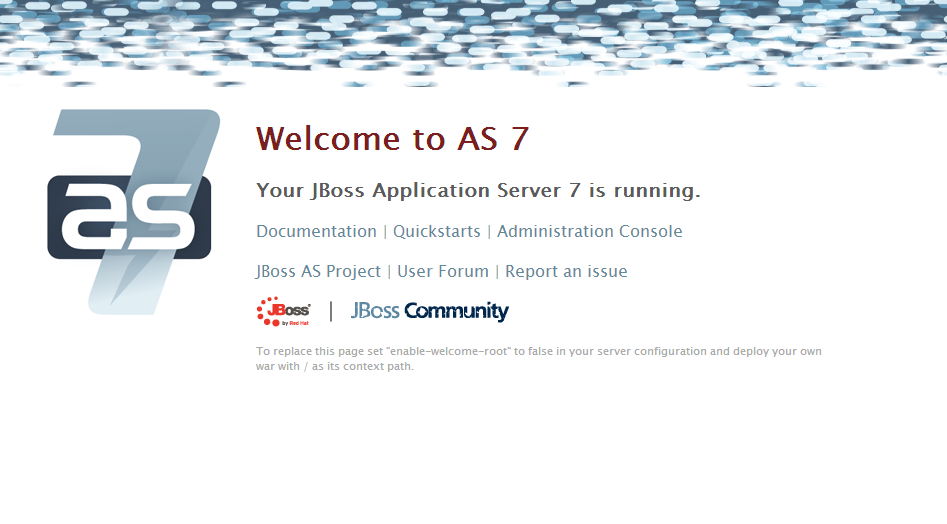Open the Documentation link
This screenshot has width=947, height=524.
(316, 231)
